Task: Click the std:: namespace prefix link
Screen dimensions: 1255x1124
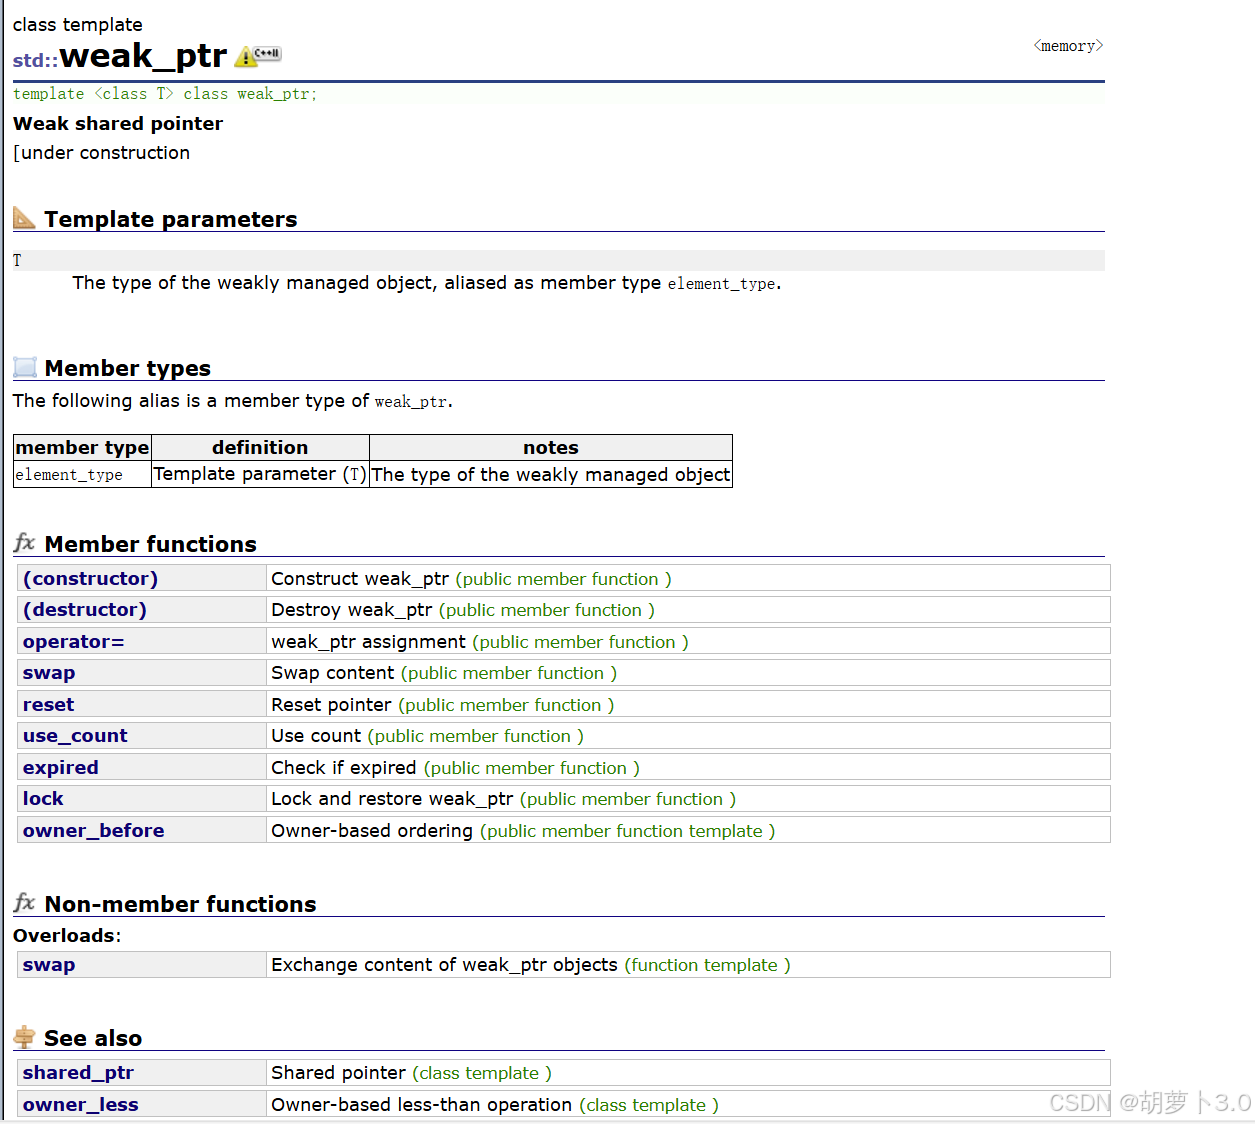Action: click(x=35, y=60)
